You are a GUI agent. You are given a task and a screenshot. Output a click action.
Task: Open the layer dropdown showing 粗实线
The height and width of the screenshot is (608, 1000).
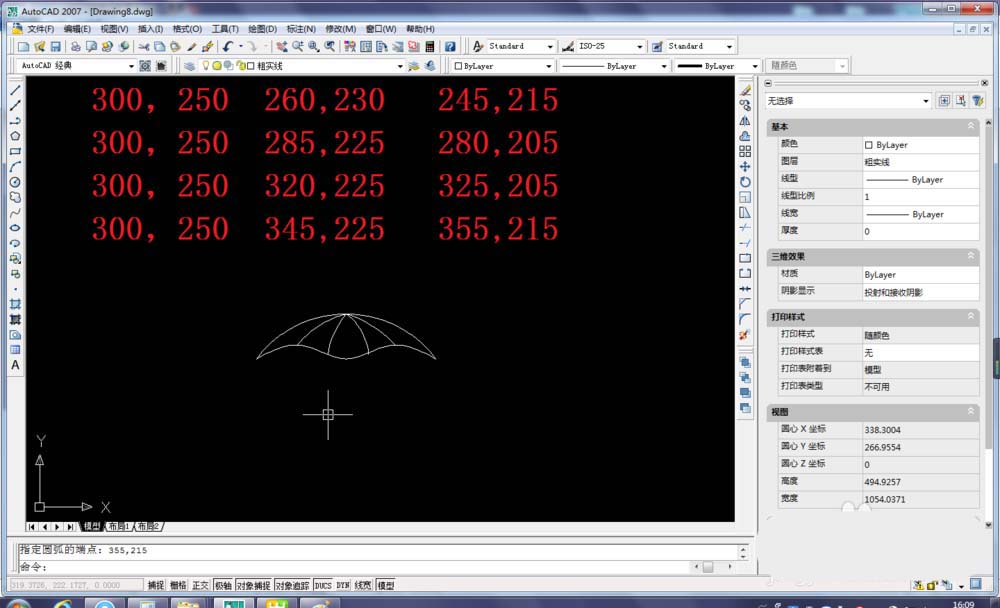[x=400, y=66]
